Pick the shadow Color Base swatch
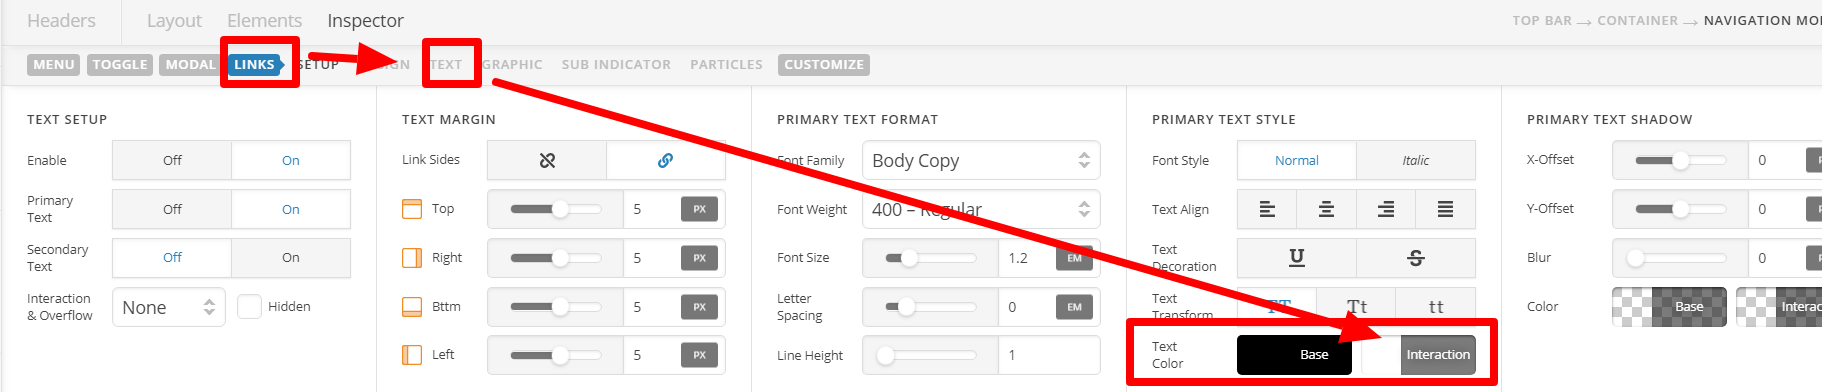The height and width of the screenshot is (392, 1822). point(1669,307)
